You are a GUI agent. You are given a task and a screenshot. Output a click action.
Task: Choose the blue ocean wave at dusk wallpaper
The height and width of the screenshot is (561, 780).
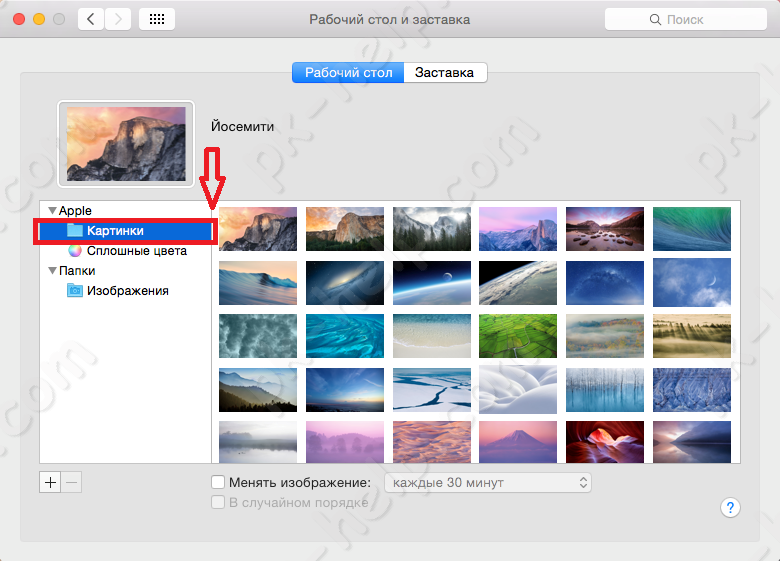(x=258, y=282)
